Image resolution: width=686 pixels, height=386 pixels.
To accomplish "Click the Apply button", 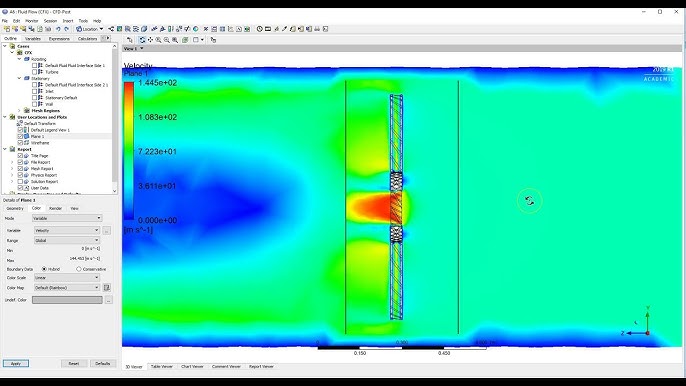I will [x=16, y=364].
